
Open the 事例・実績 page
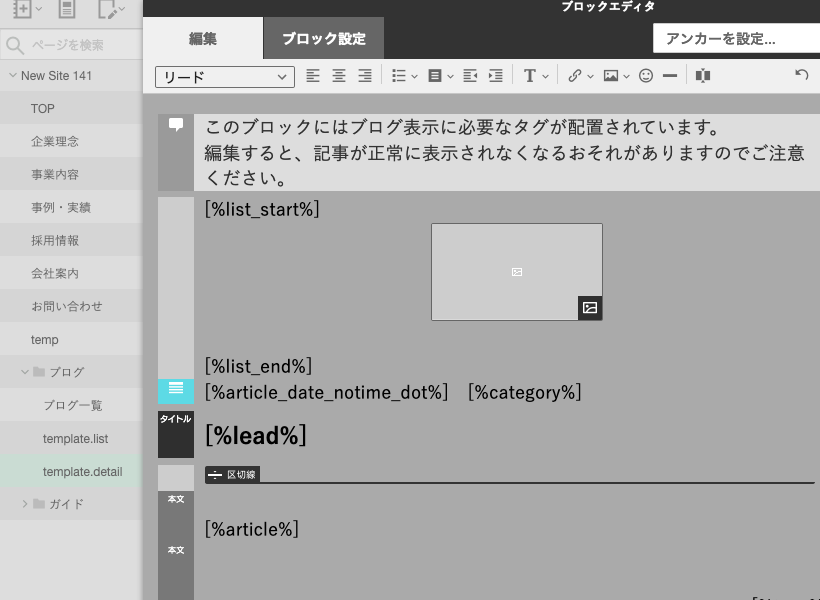(x=71, y=207)
